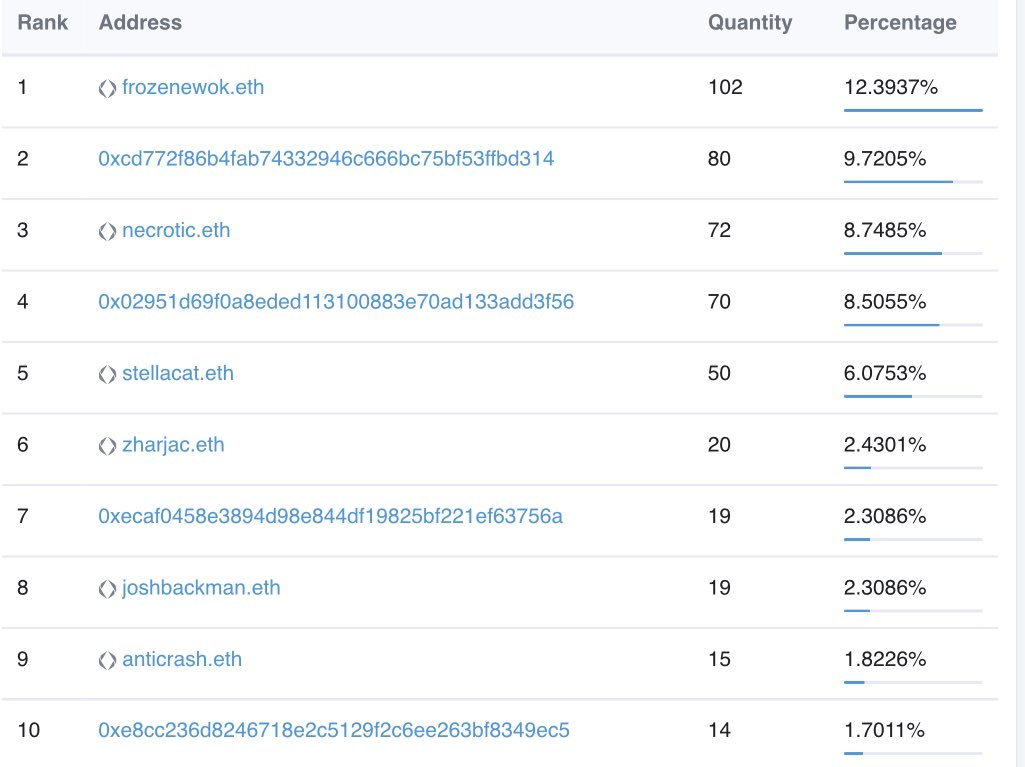Open address 0xe8cc236d8246718e2c5129f2c6ee263bf8349ec5

point(334,730)
